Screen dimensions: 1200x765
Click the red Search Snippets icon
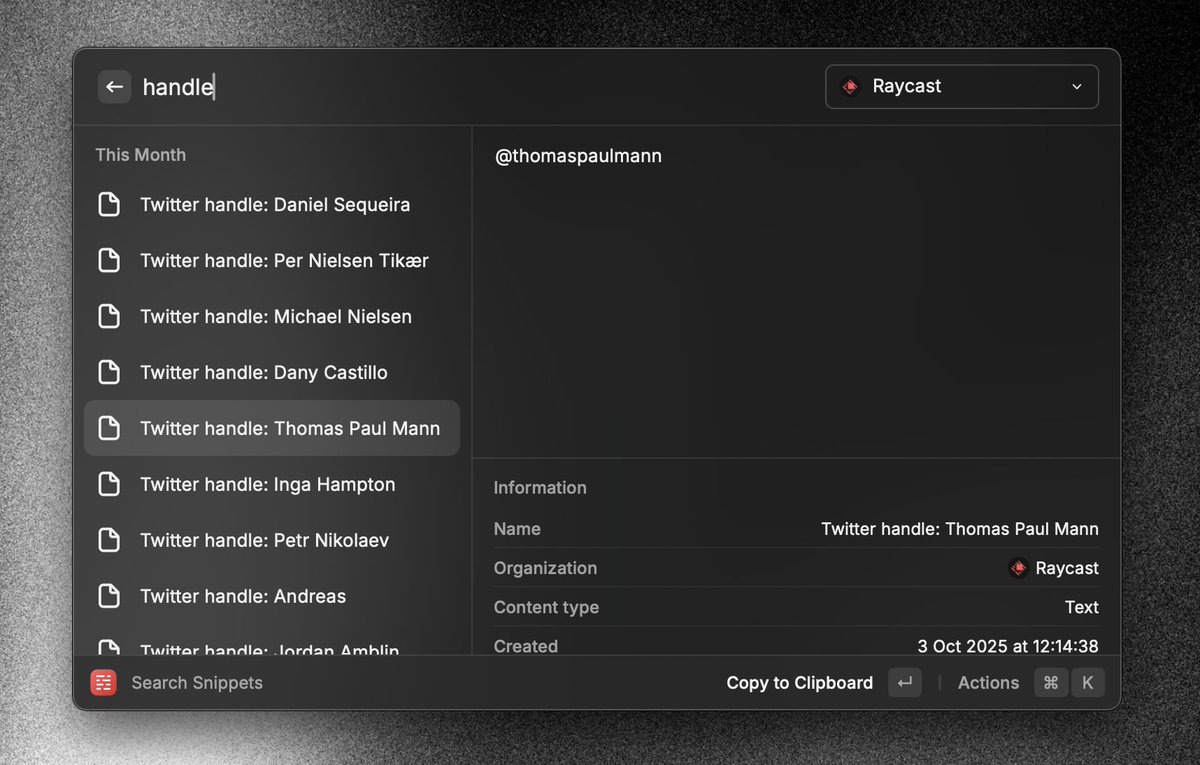103,683
